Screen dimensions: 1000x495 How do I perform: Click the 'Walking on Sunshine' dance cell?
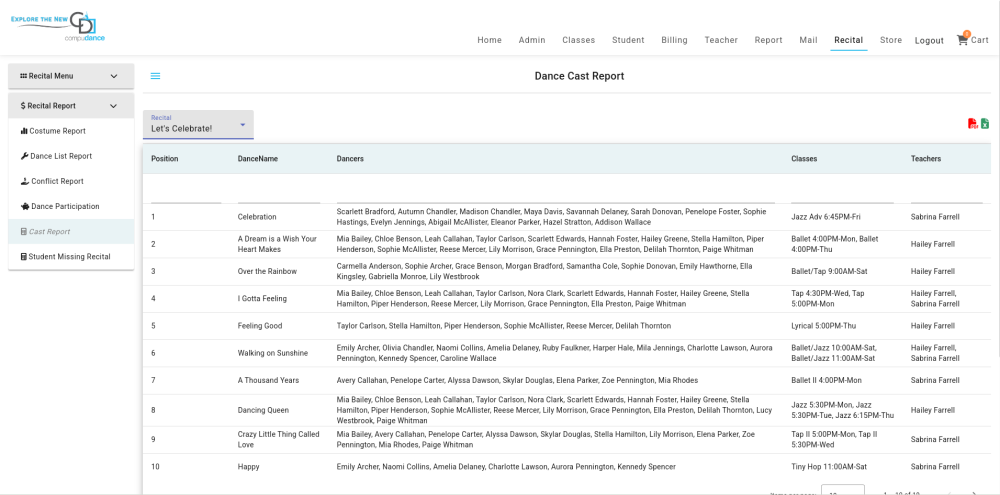273,353
